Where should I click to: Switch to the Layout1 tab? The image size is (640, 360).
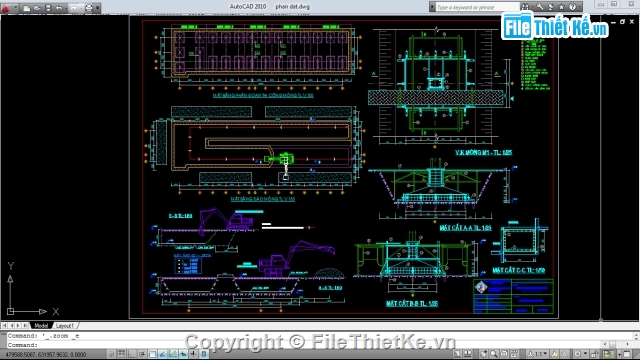tap(65, 326)
